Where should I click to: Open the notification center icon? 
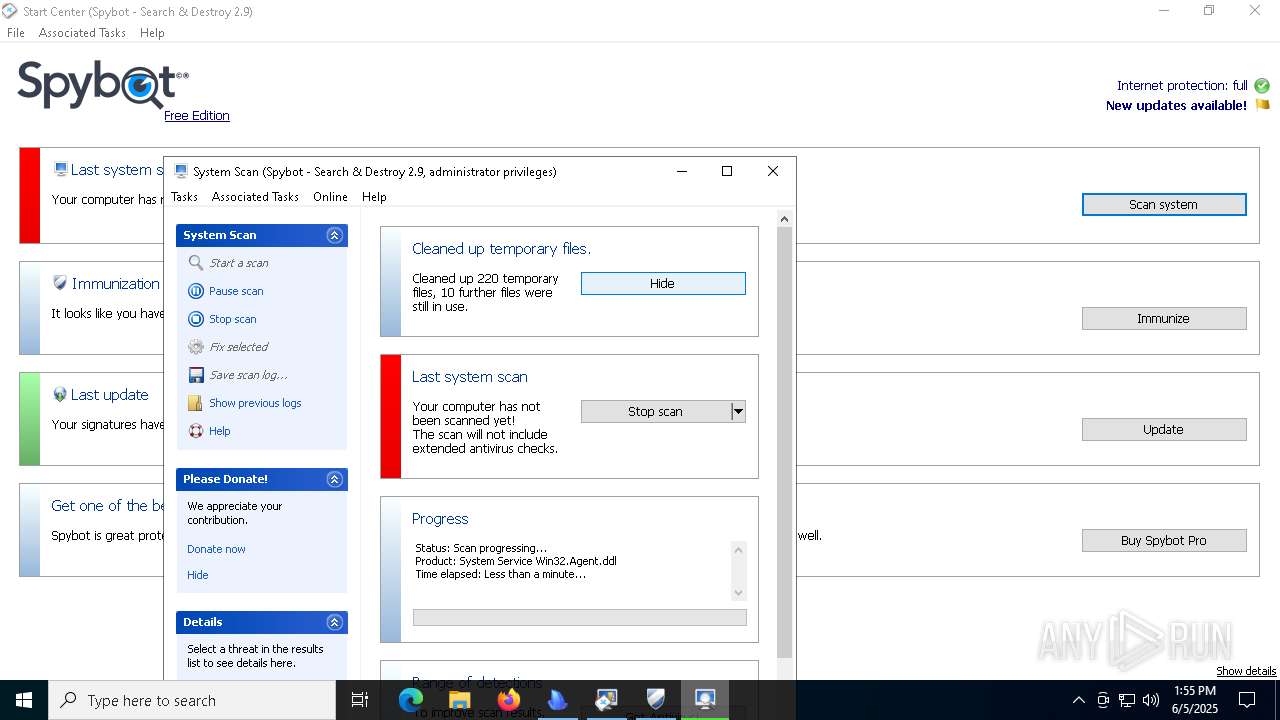1247,700
